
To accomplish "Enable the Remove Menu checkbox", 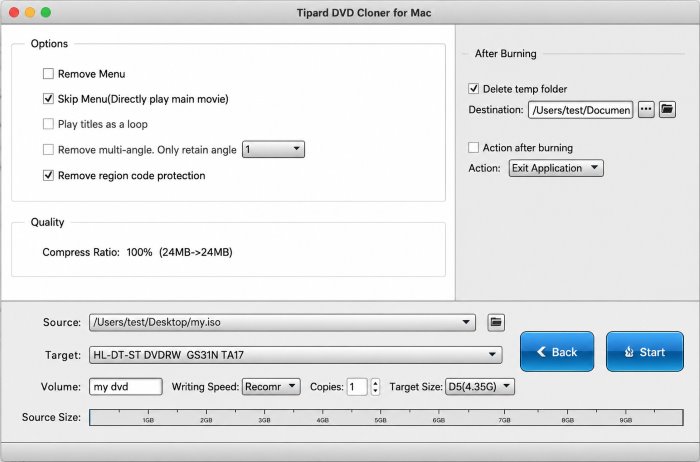I will (48, 74).
